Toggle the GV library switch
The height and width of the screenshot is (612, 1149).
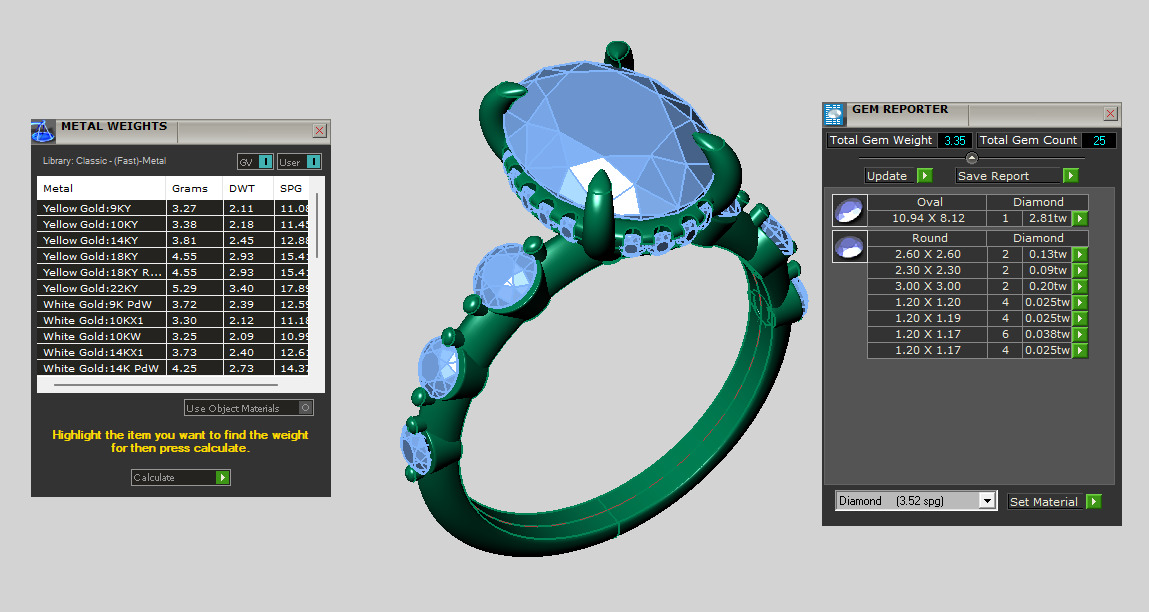tap(255, 162)
